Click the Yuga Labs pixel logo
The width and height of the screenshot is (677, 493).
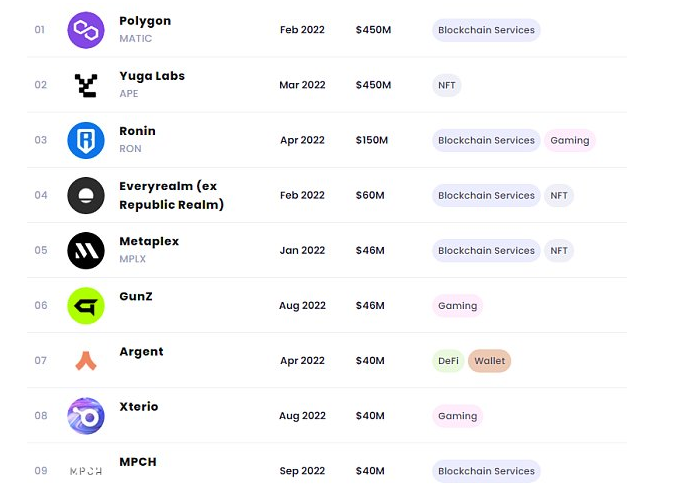click(85, 85)
